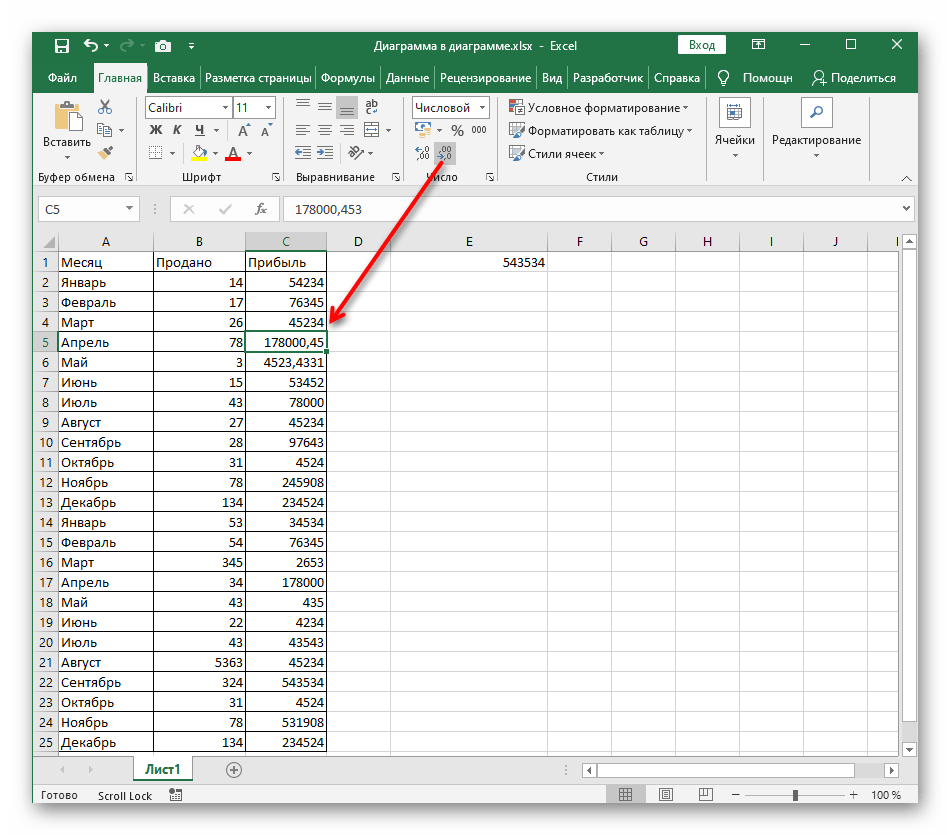Click the Вставить paste icon

click(x=68, y=116)
